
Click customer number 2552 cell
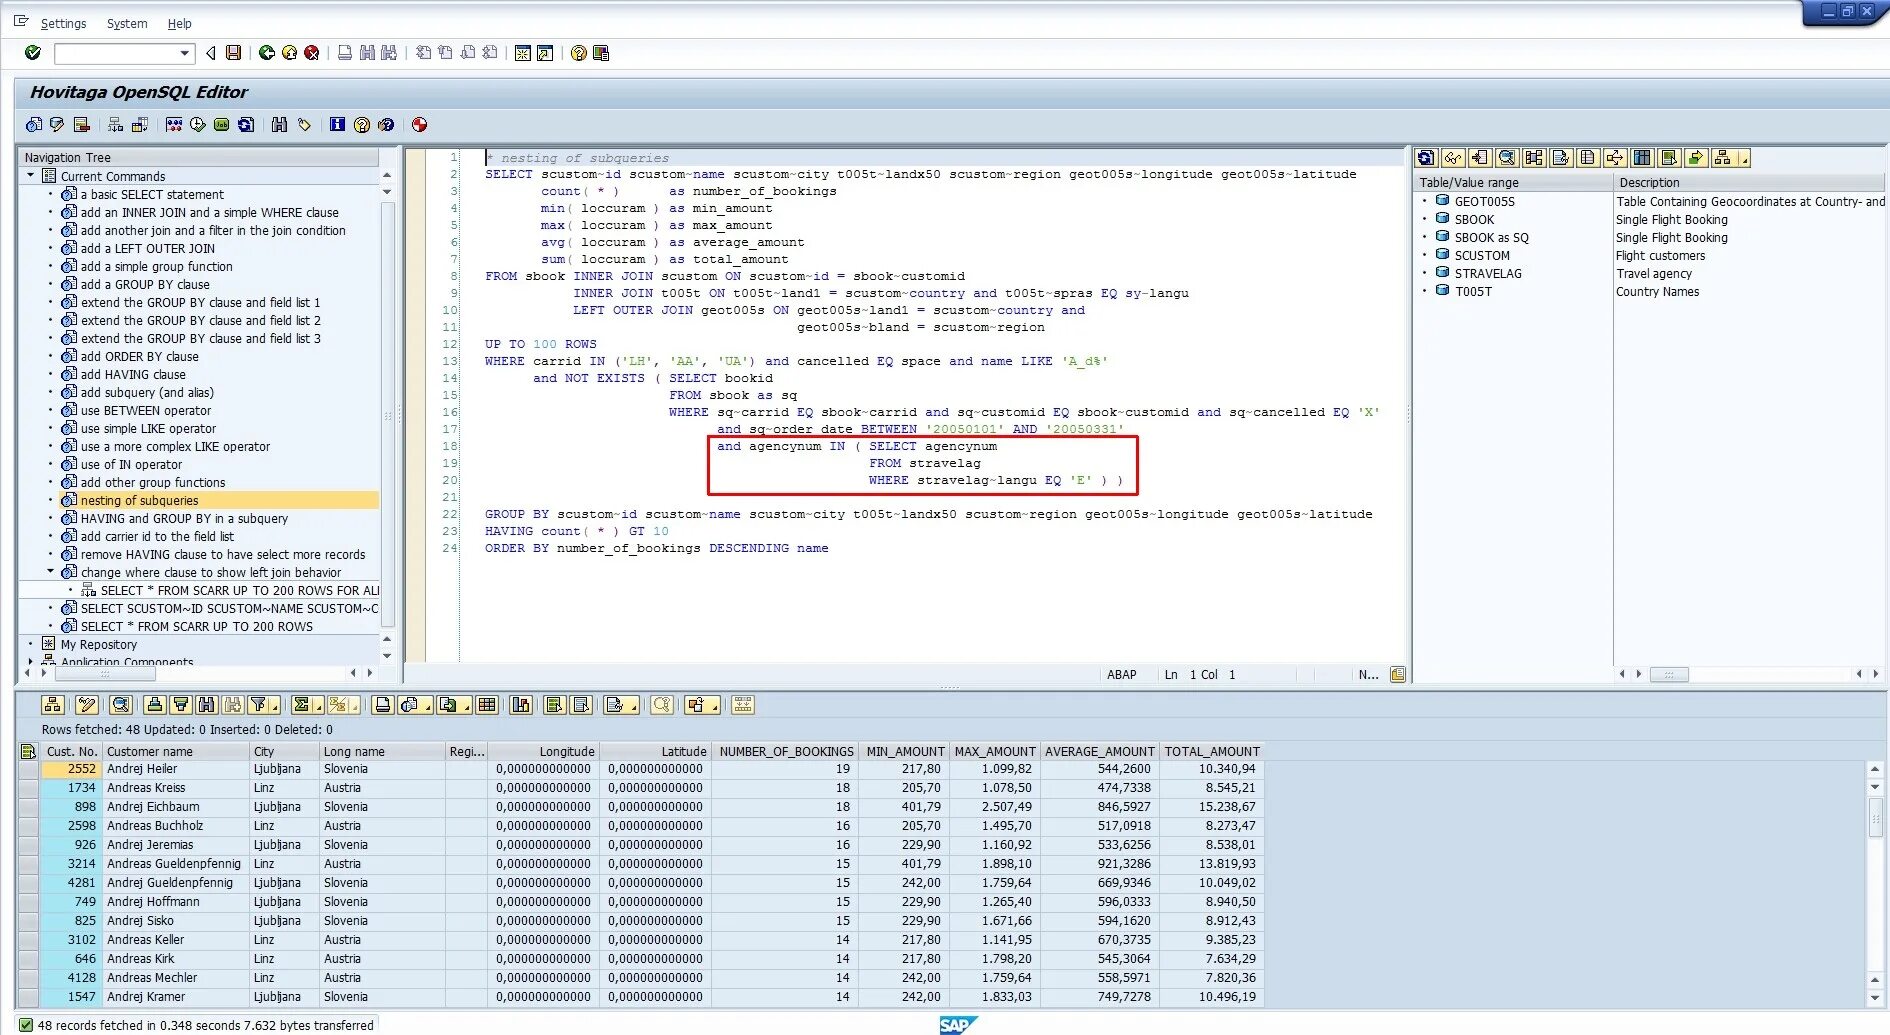pos(70,769)
